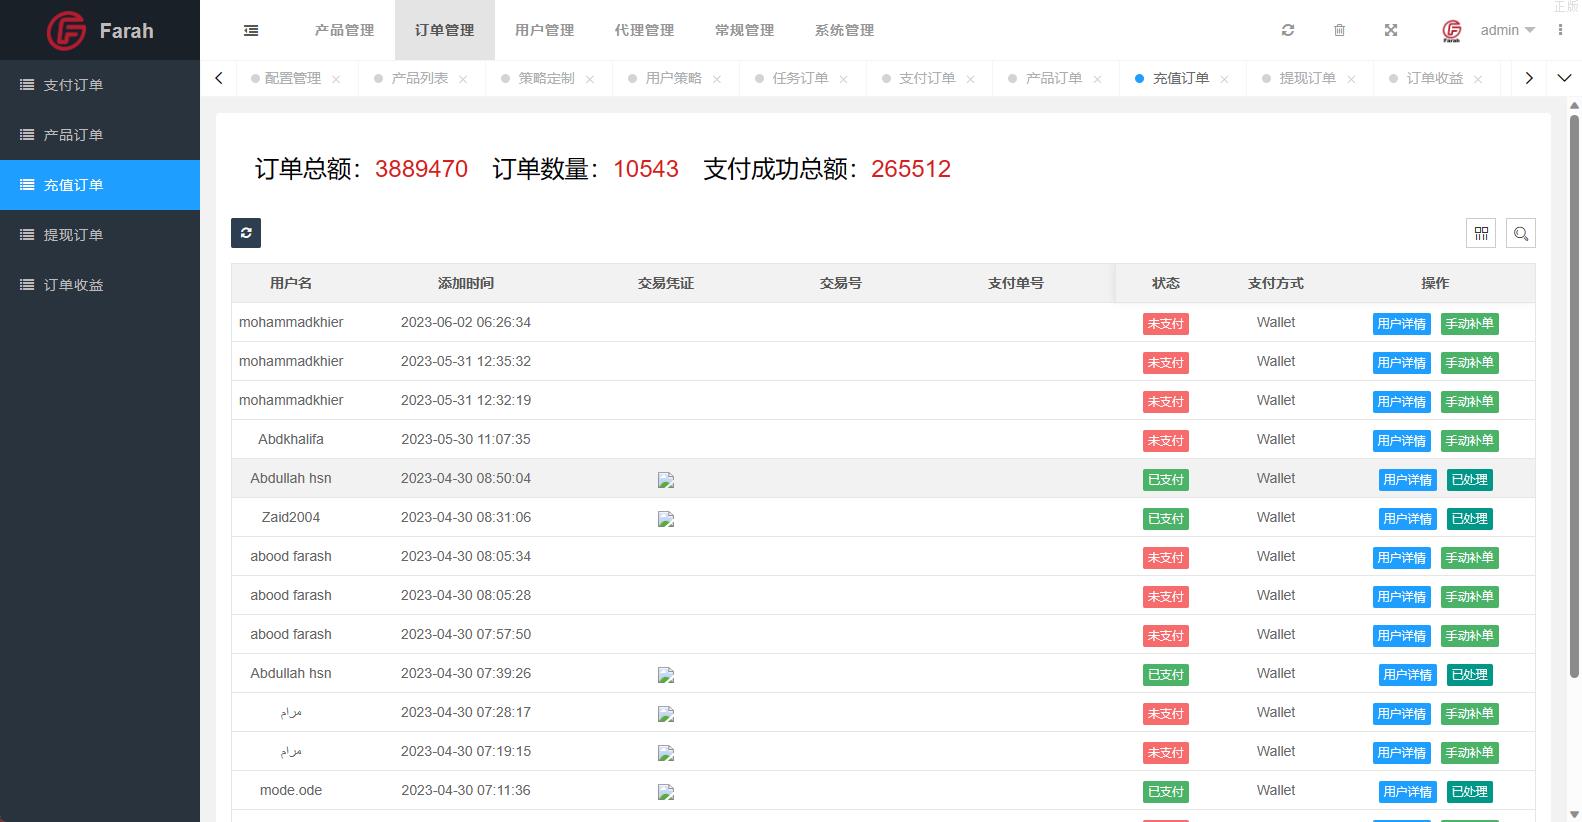Toggle fullscreen using the expand icon
This screenshot has height=822, width=1582.
pyautogui.click(x=1390, y=30)
